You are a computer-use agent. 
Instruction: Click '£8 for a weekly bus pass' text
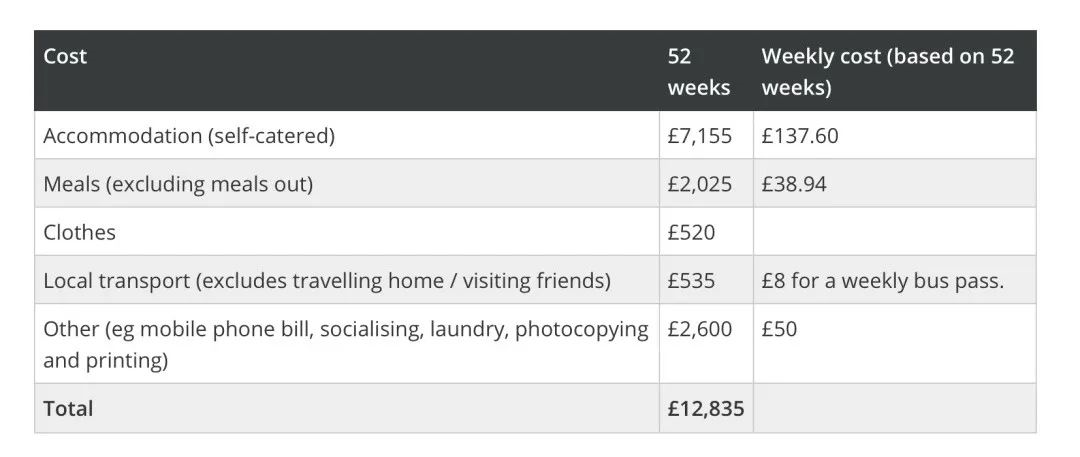882,280
